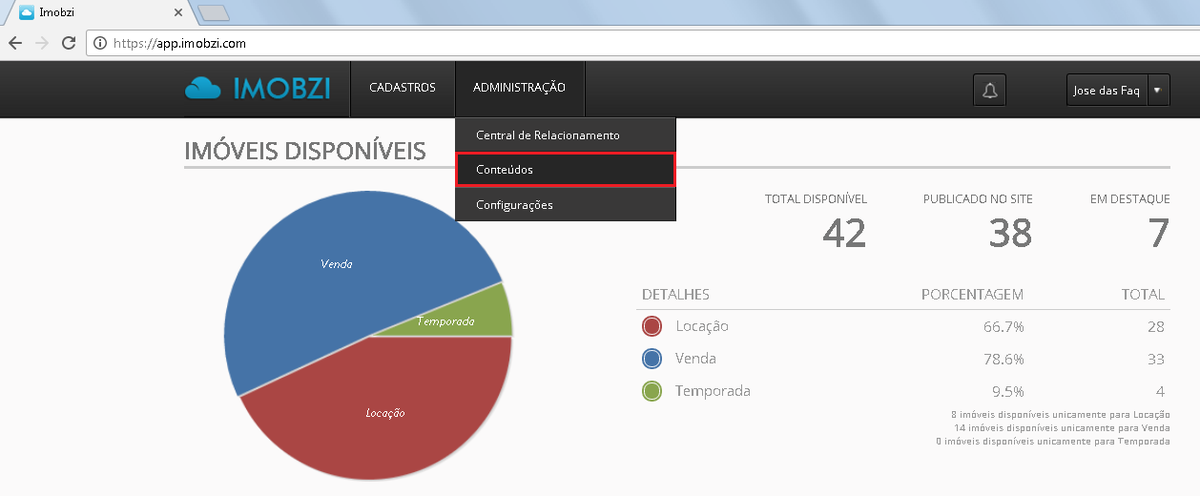
Task: Open a new browser tab
Action: (x=214, y=13)
